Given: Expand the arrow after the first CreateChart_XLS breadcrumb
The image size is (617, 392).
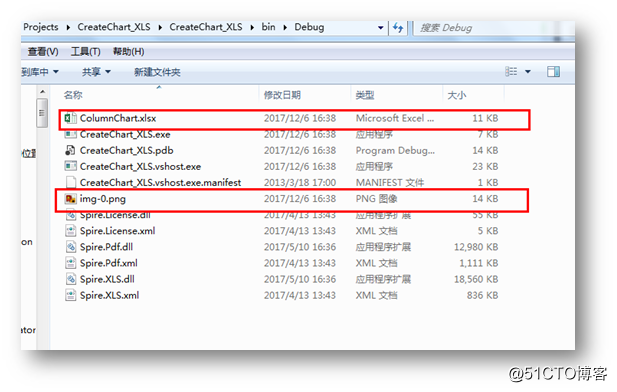Looking at the screenshot, I should 160,28.
